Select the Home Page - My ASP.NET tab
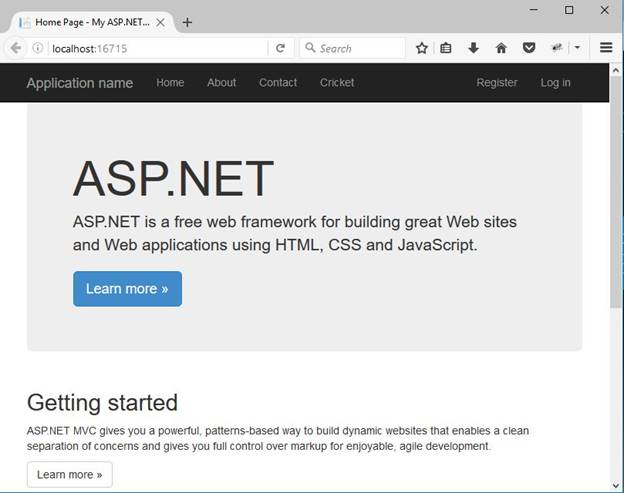The width and height of the screenshot is (624, 493). pos(92,22)
